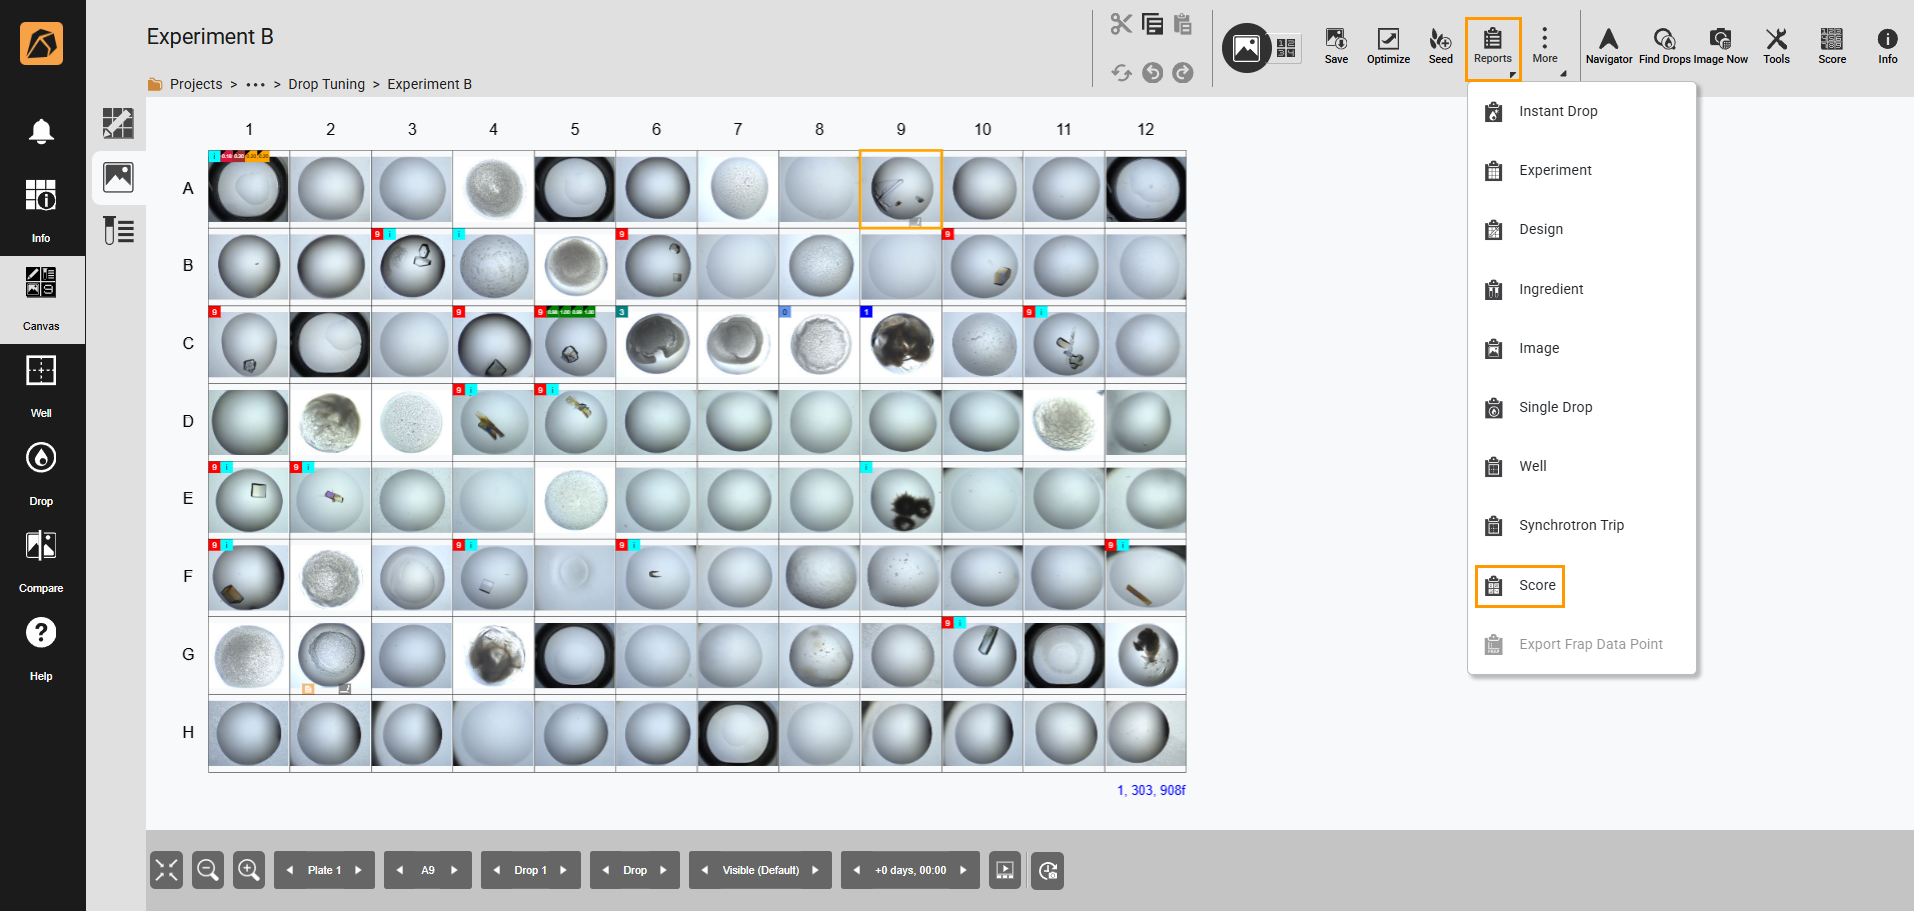The height and width of the screenshot is (911, 1914).
Task: Open Compare in the sidebar
Action: pos(41,561)
